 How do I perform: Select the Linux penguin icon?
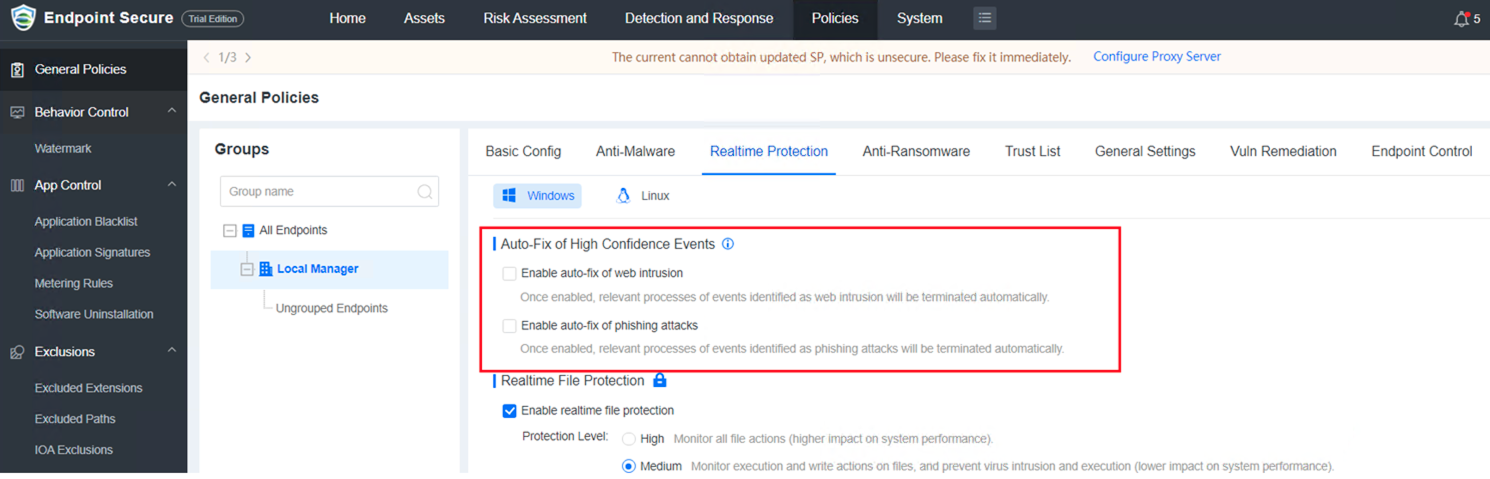(624, 196)
